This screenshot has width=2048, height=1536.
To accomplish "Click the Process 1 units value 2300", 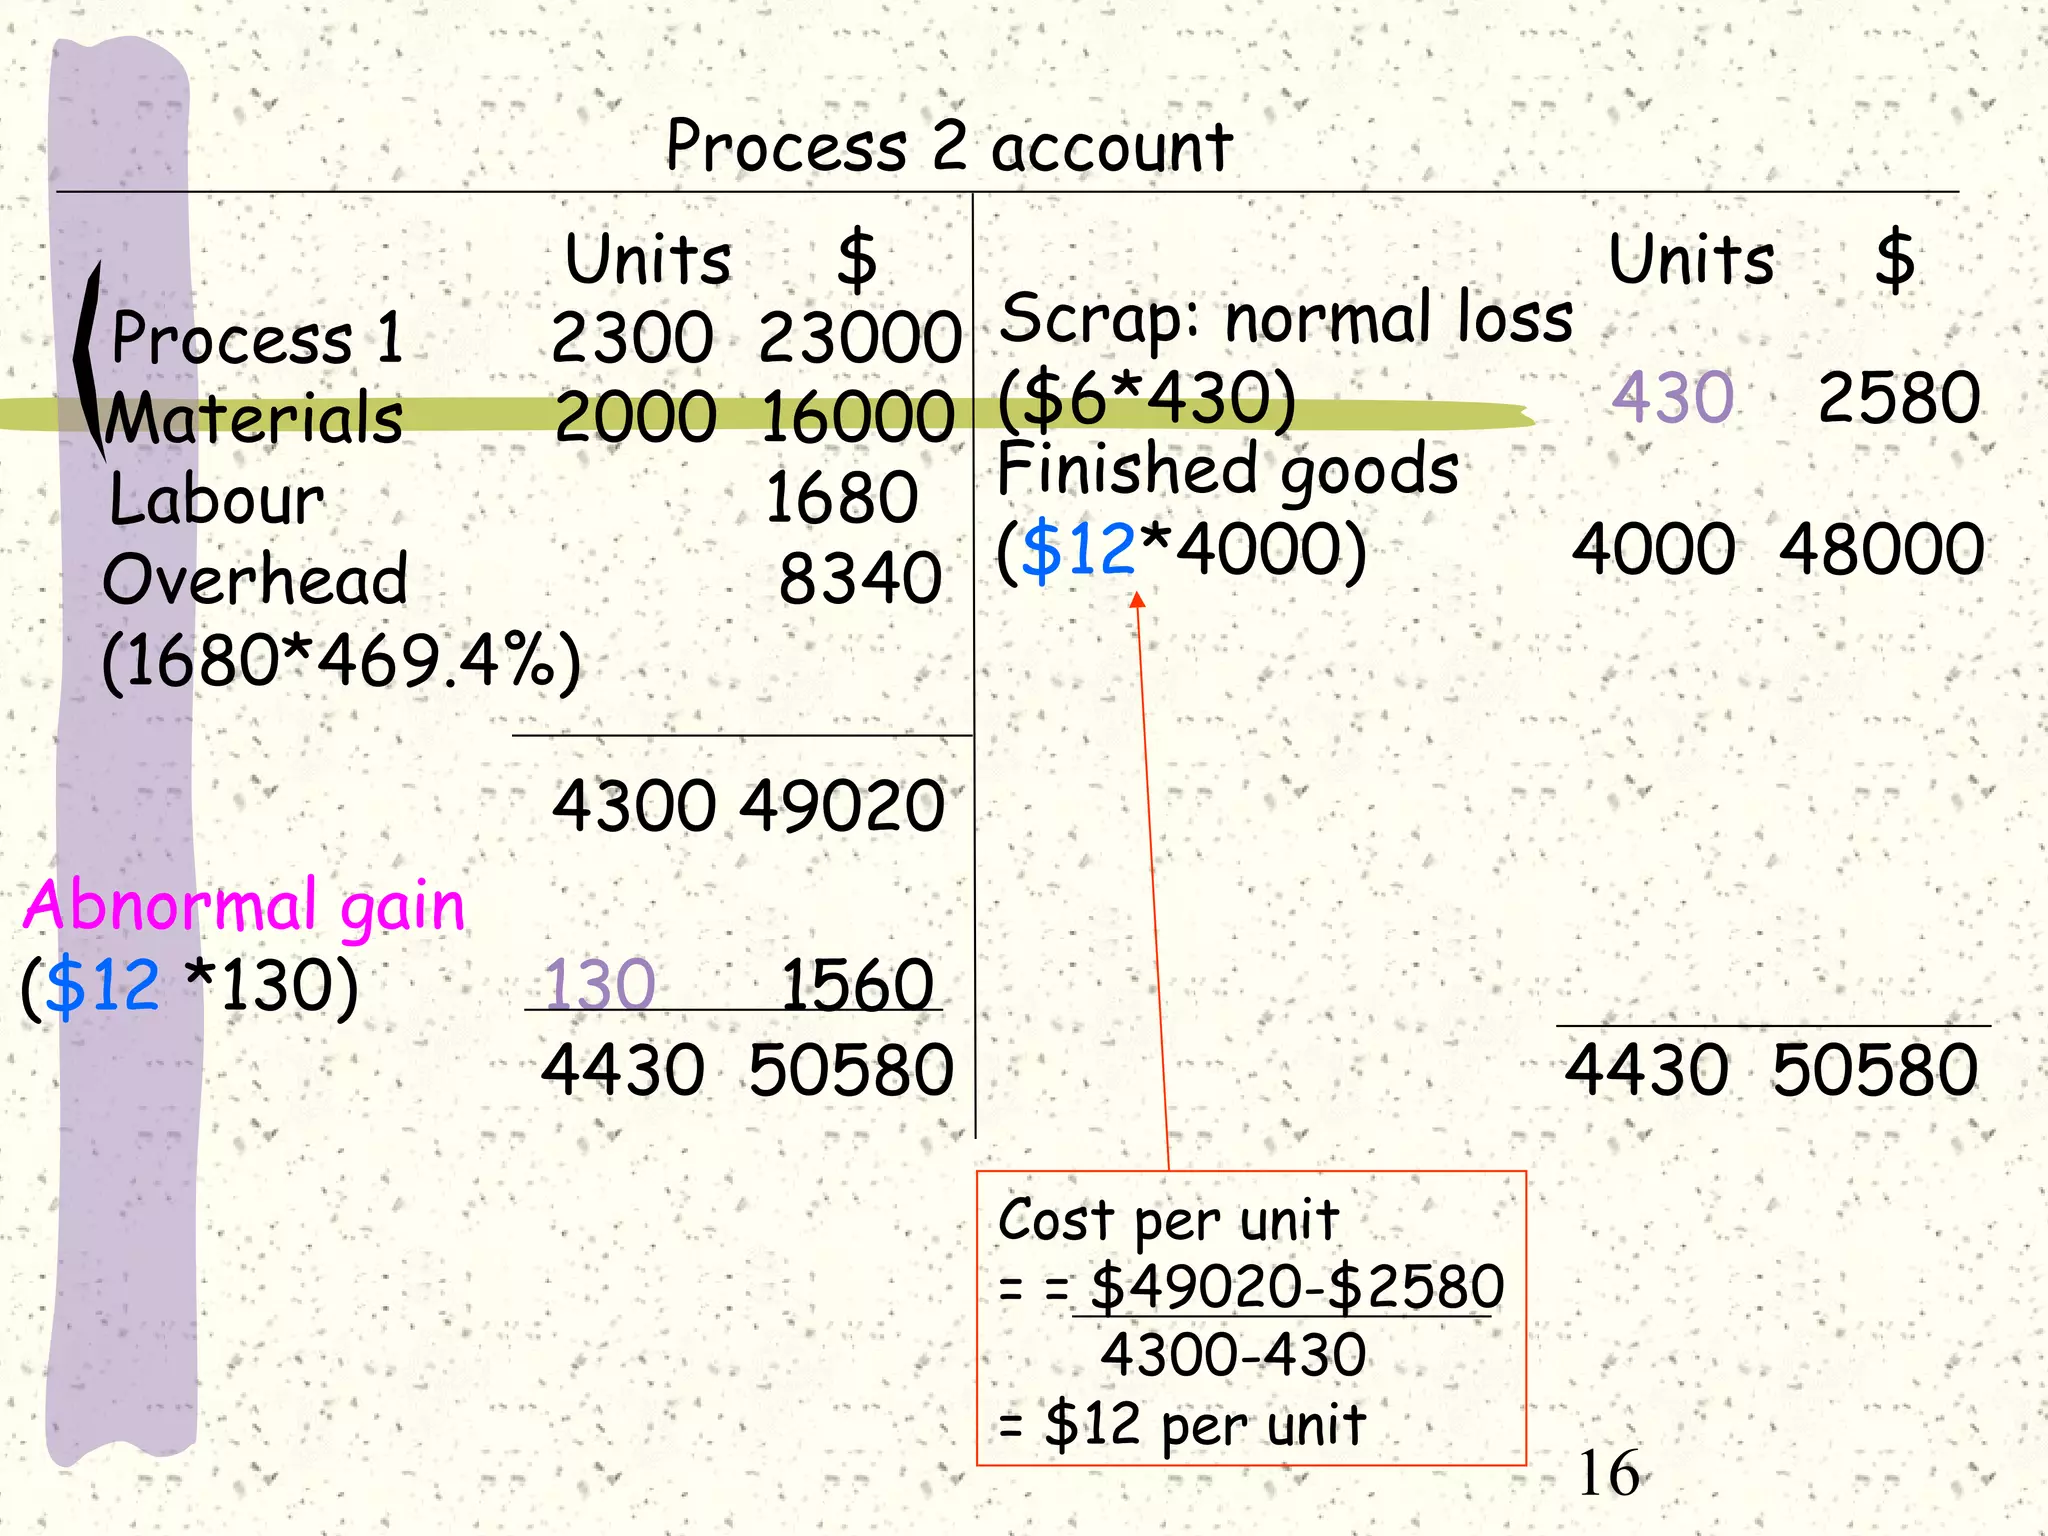I will point(632,337).
